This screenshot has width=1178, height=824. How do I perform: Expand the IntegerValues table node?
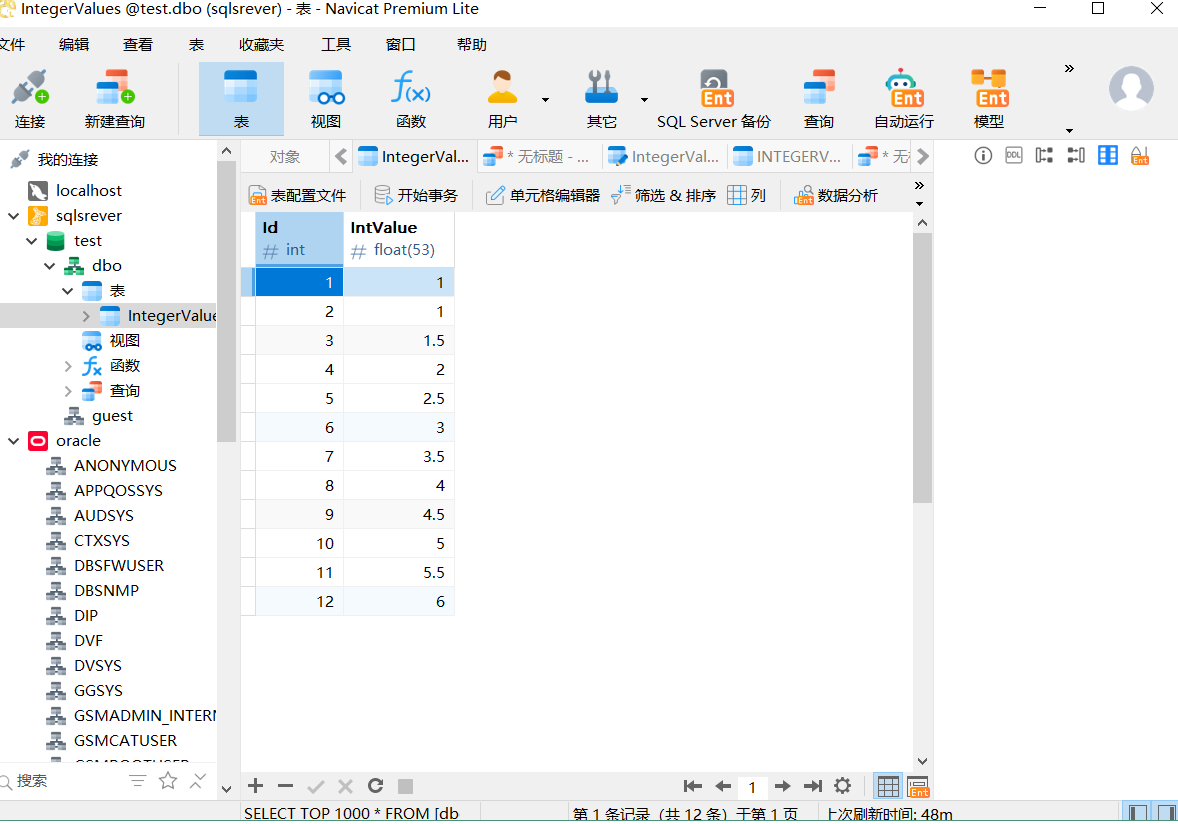86,315
